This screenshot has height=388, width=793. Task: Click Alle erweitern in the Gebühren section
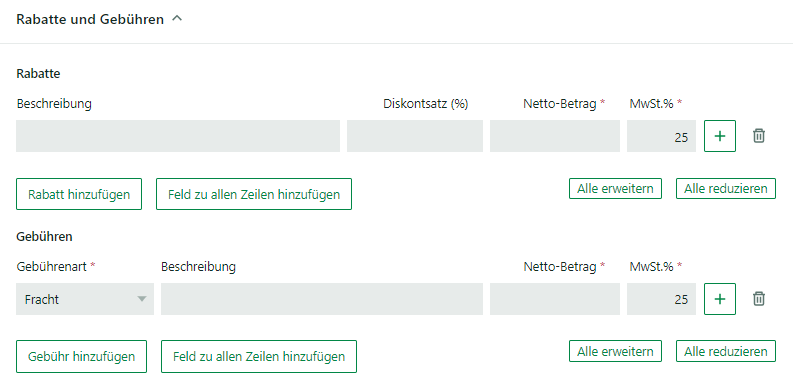pyautogui.click(x=615, y=351)
